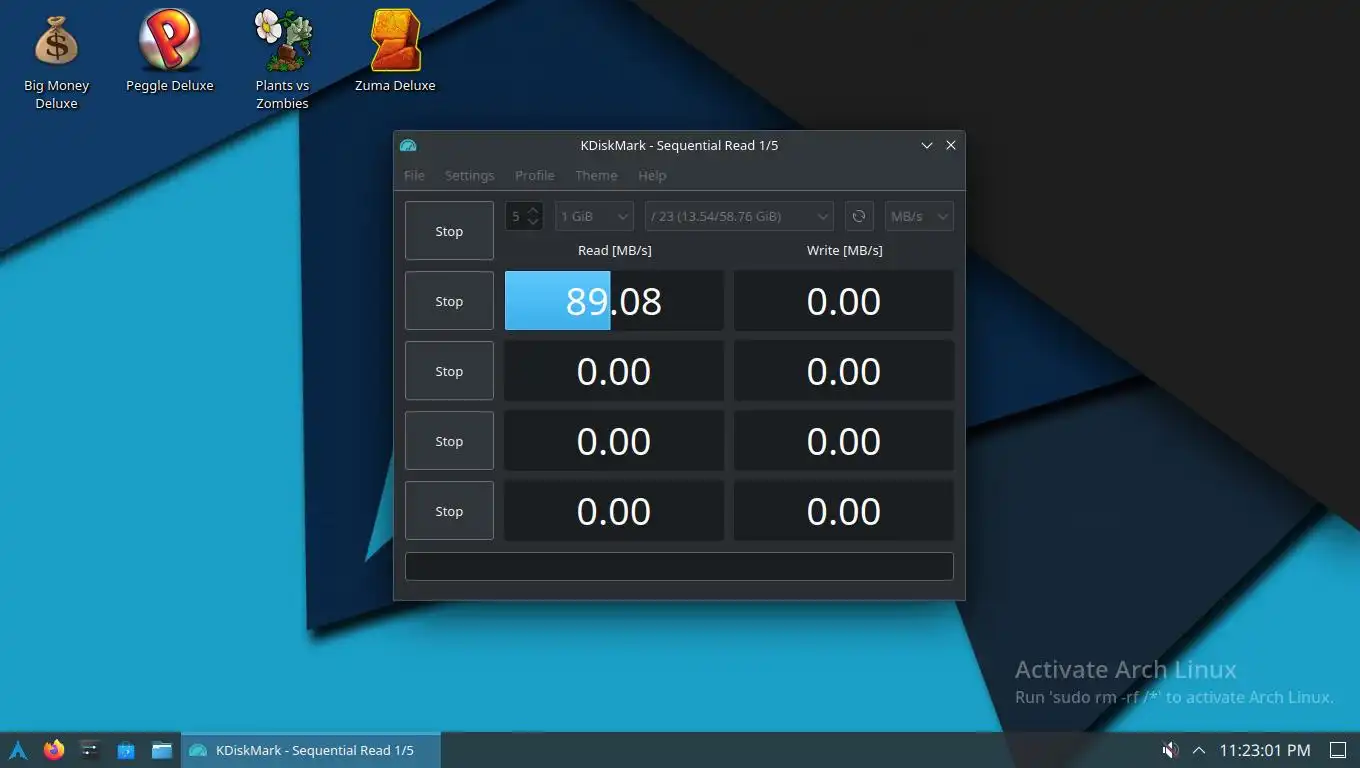Open System Settings sliders icon in taskbar
Screen dimensions: 1360x768
pos(90,750)
